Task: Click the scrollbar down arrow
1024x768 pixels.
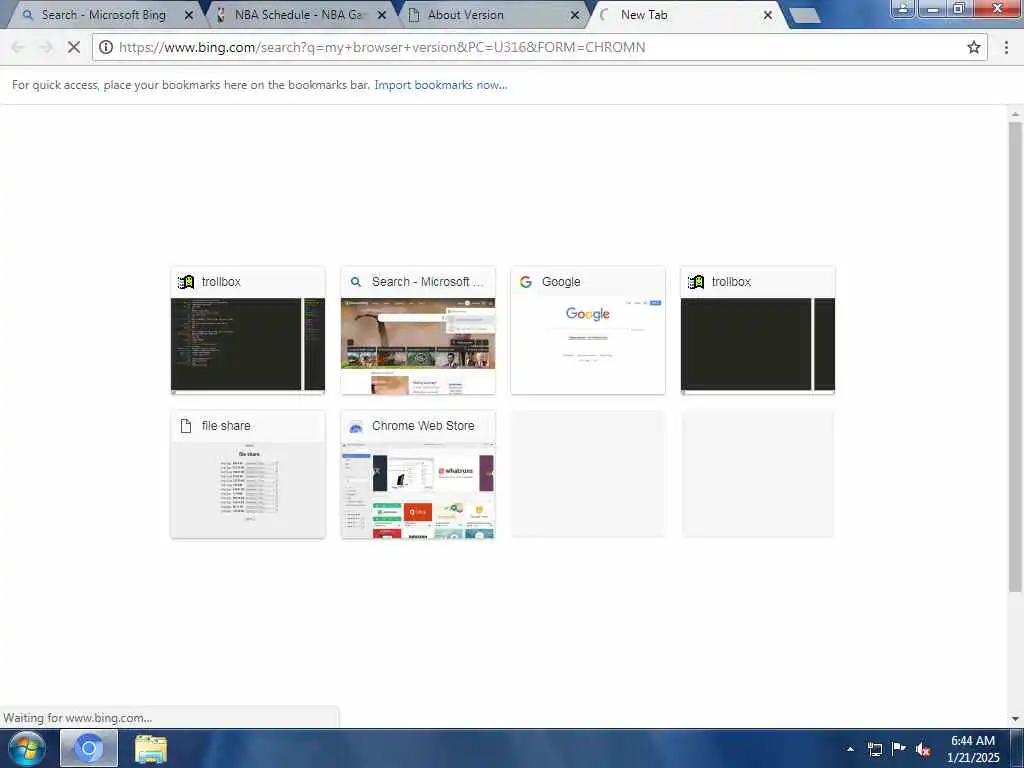Action: pos(1015,719)
